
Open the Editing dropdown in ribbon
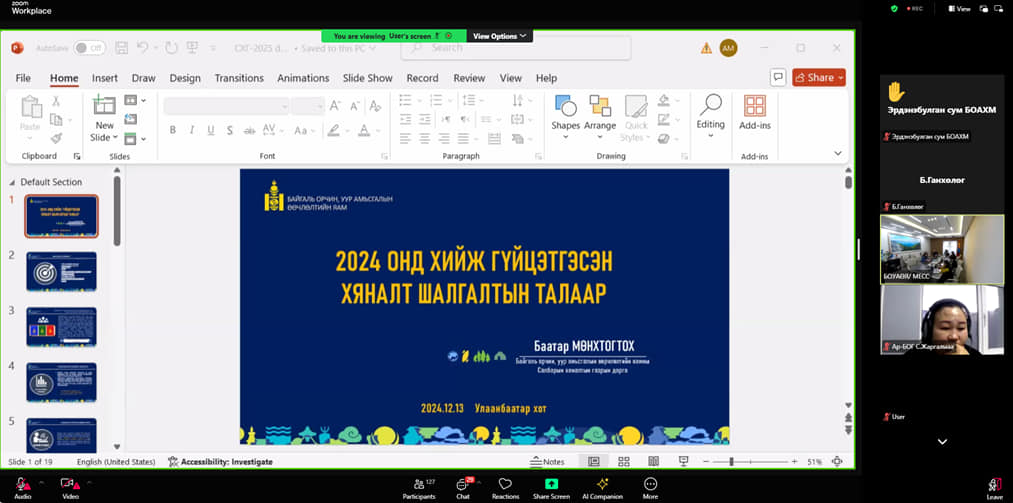(x=710, y=113)
